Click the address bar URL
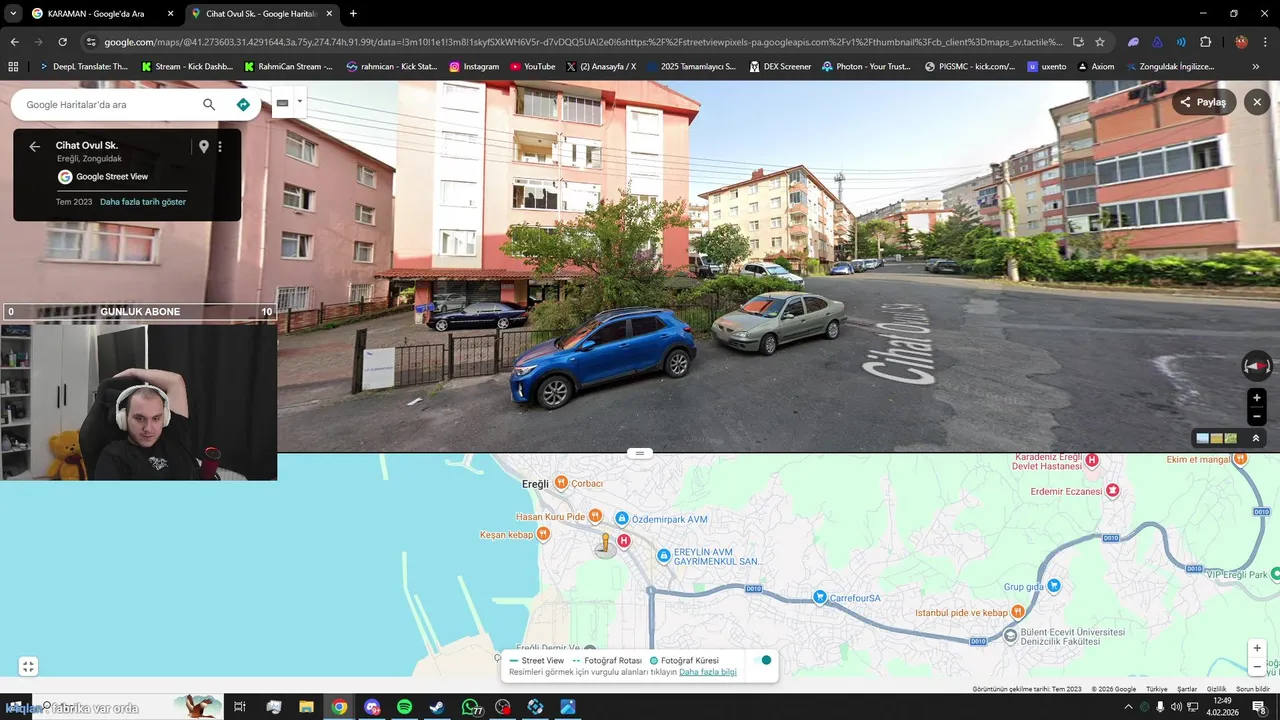The height and width of the screenshot is (720, 1280). (583, 42)
